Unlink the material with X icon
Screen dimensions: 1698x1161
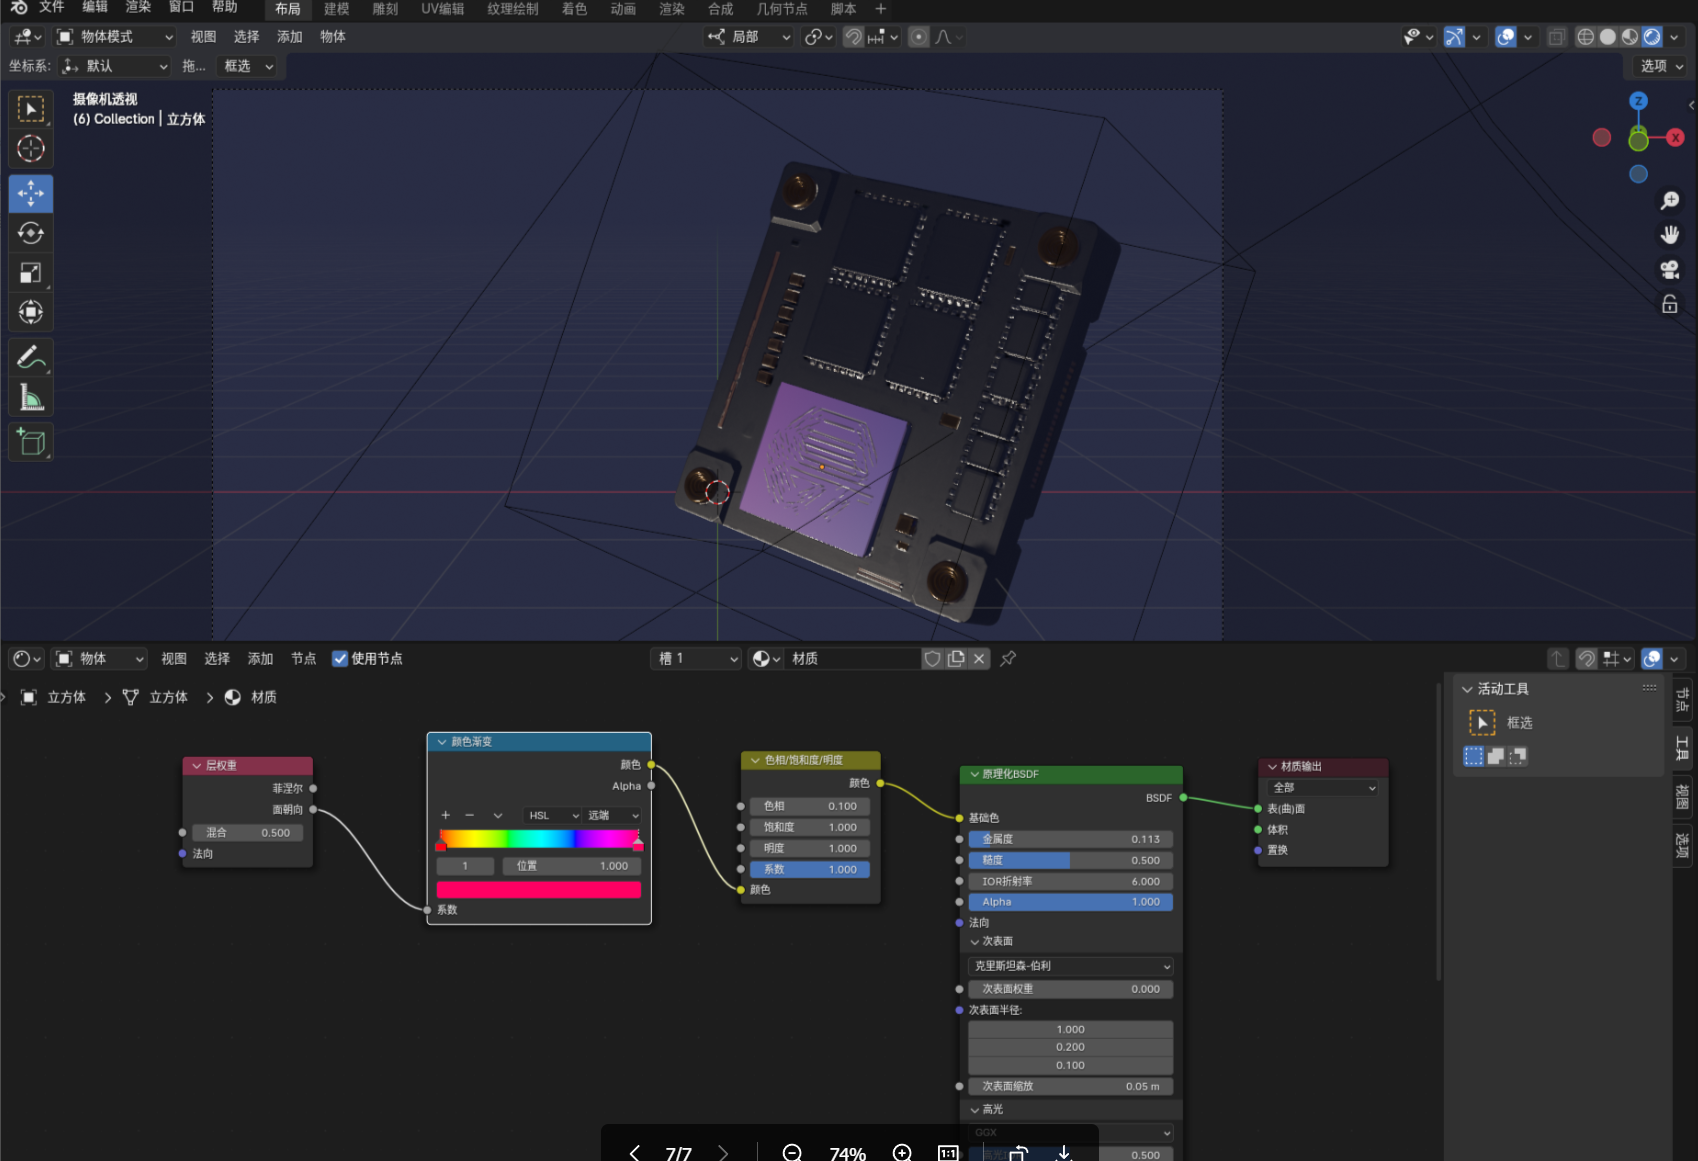click(x=979, y=659)
